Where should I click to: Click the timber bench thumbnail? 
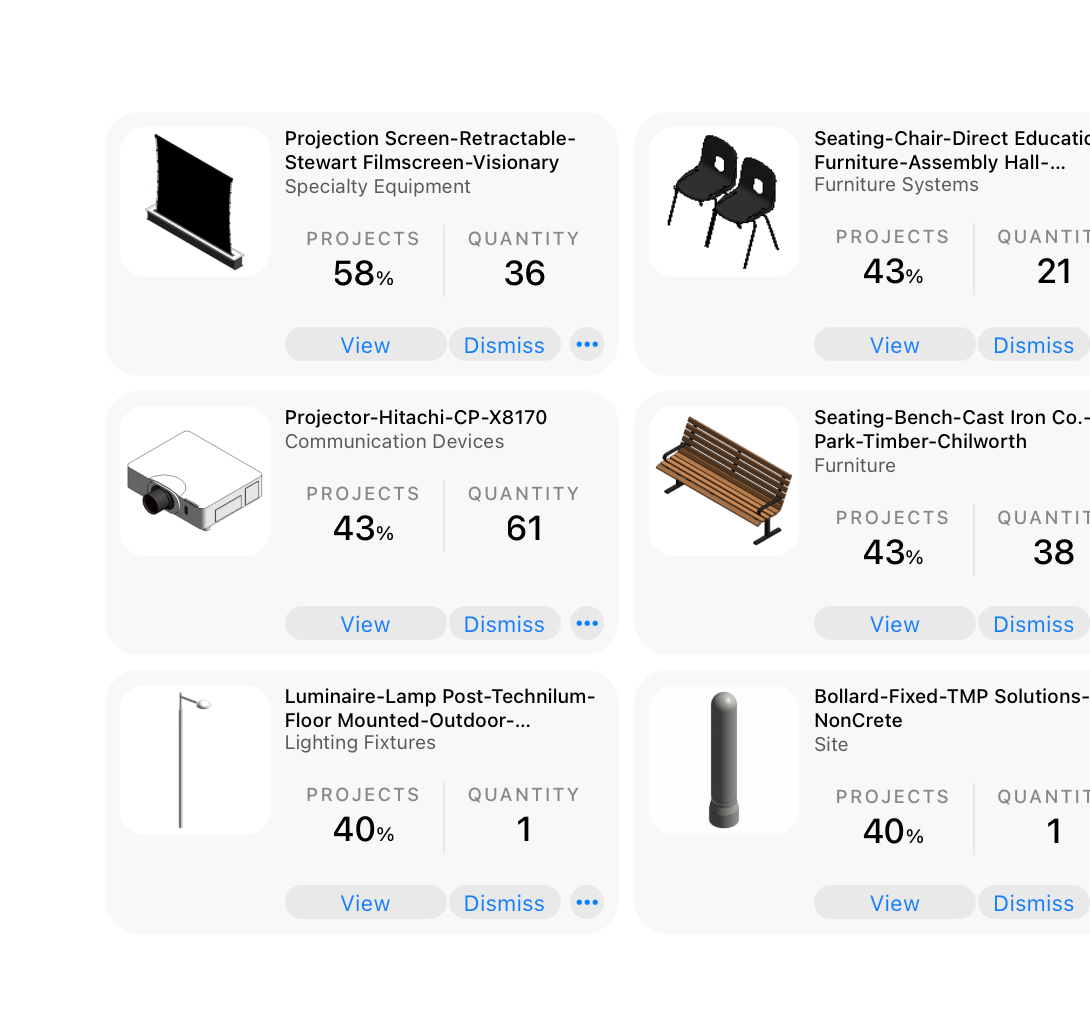tap(724, 481)
